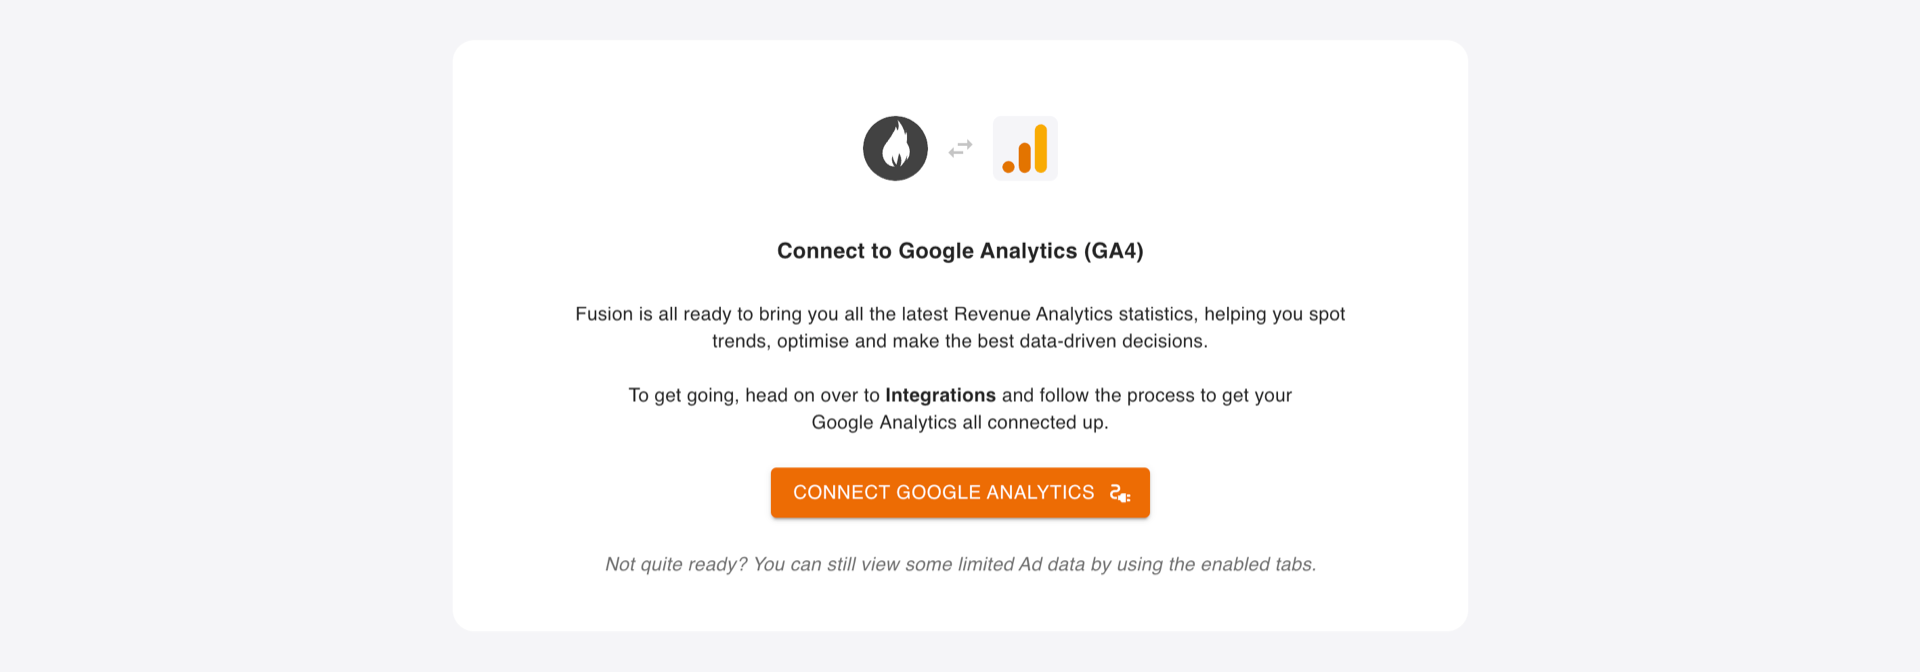Click the plug icon inside the orange button
The image size is (1920, 672).
[1120, 493]
